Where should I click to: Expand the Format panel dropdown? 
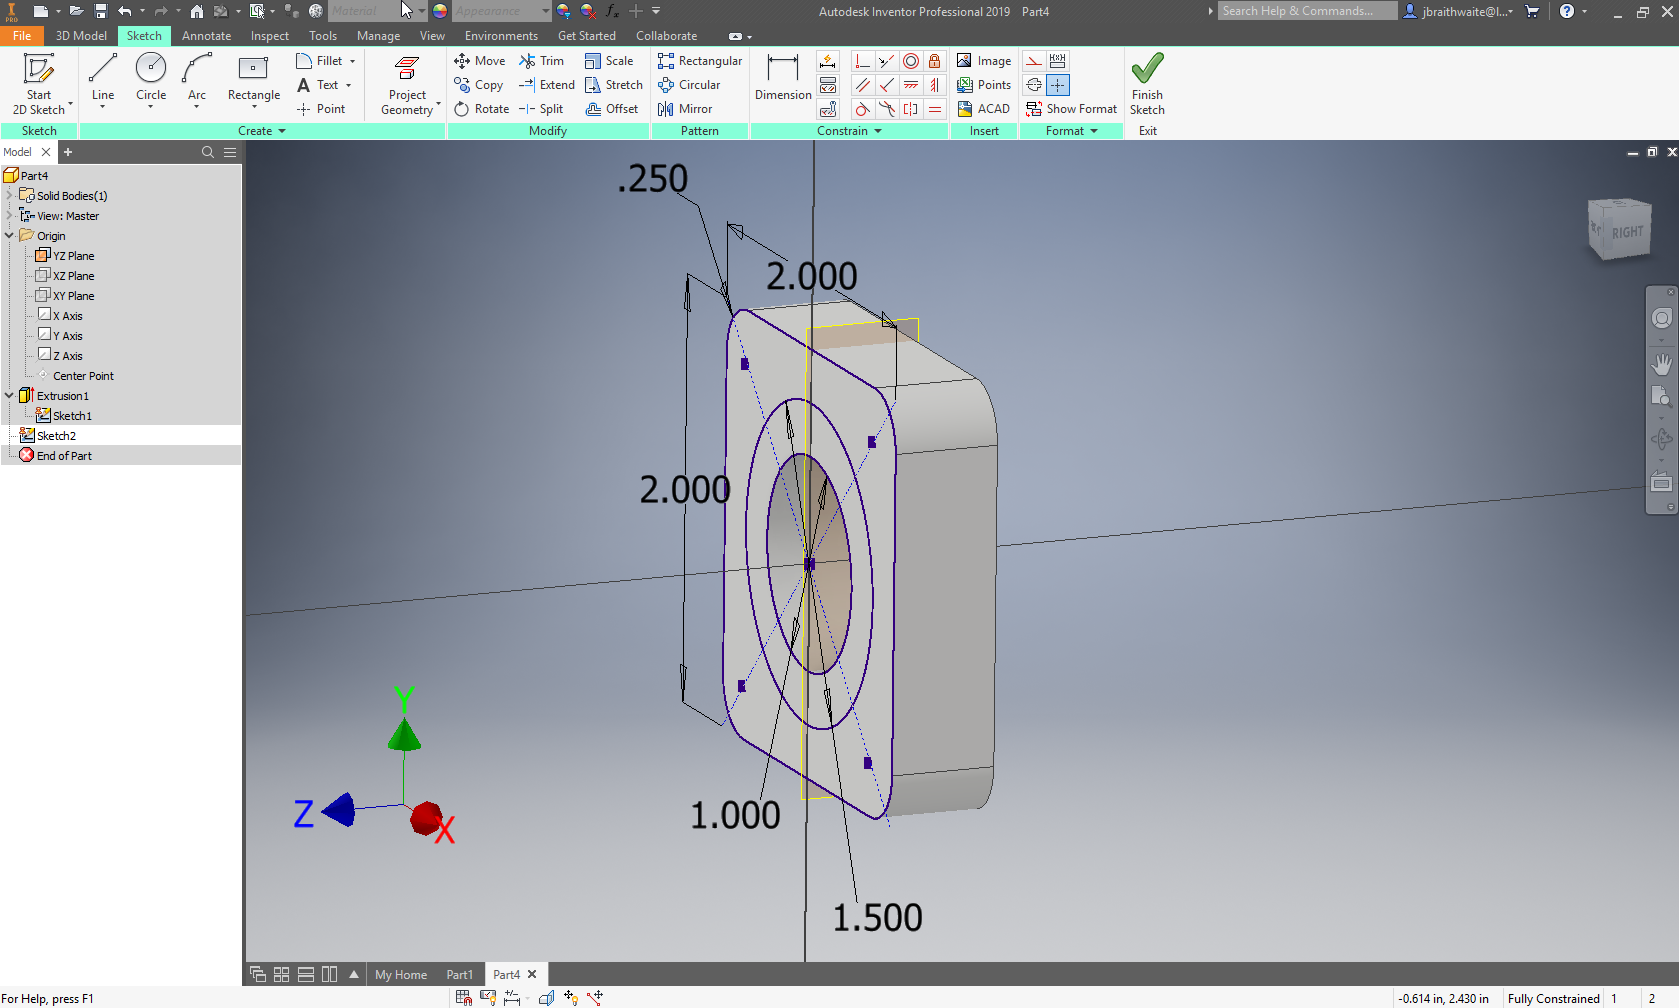point(1072,131)
